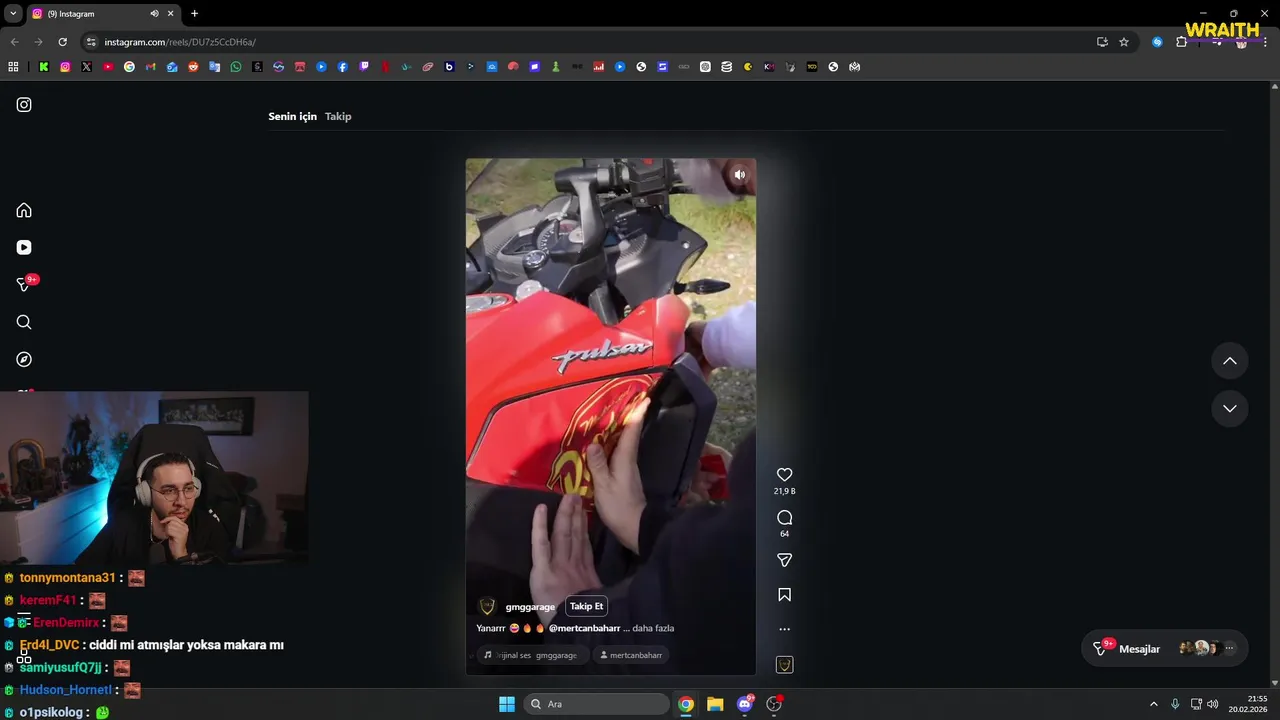The height and width of the screenshot is (720, 1280).
Task: Go to Home feed in Instagram sidebar
Action: point(24,210)
